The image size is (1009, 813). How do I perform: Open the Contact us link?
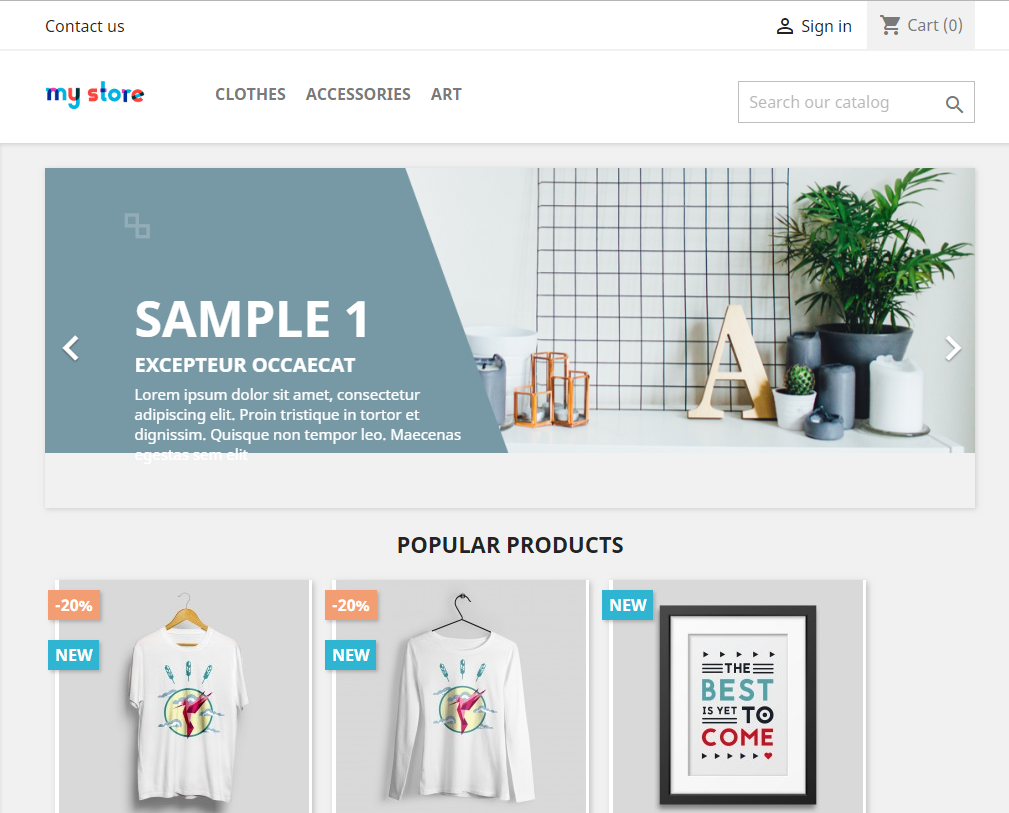85,26
